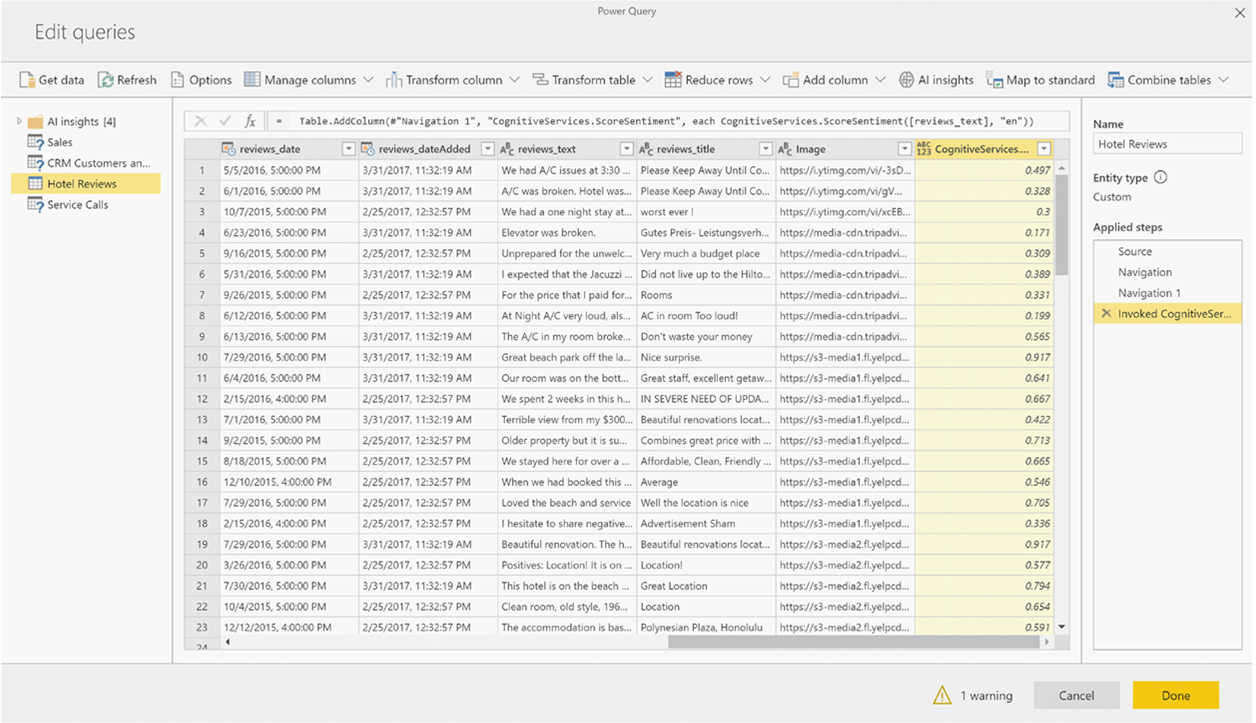Open the CognitiveServices column filter dropdown
Viewport: 1256px width, 723px height.
click(1044, 149)
